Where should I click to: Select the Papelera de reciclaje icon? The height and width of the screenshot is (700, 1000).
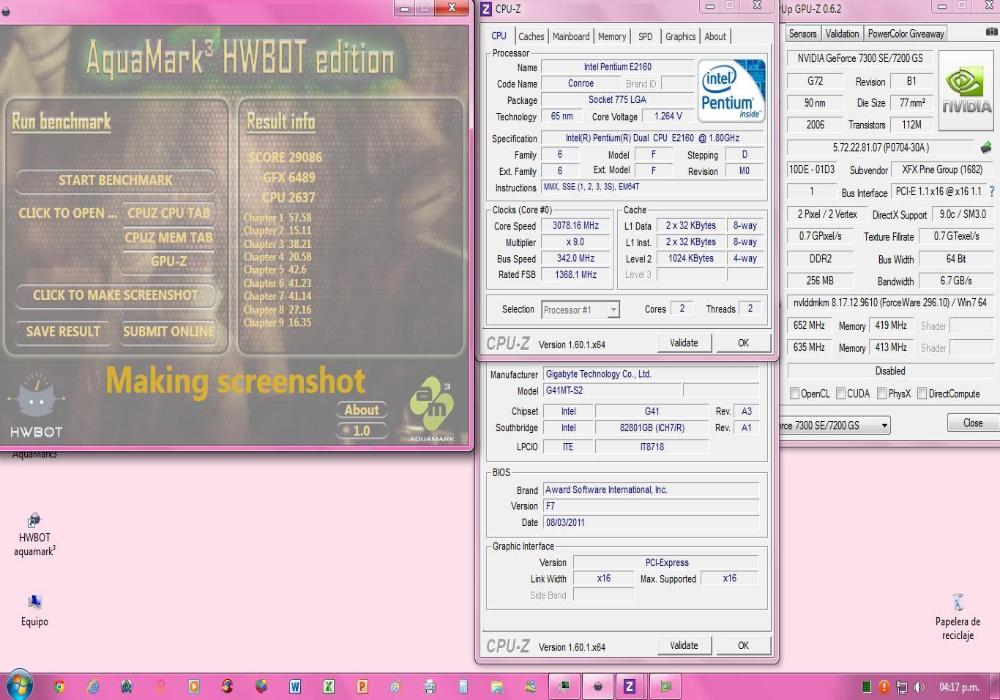957,616
